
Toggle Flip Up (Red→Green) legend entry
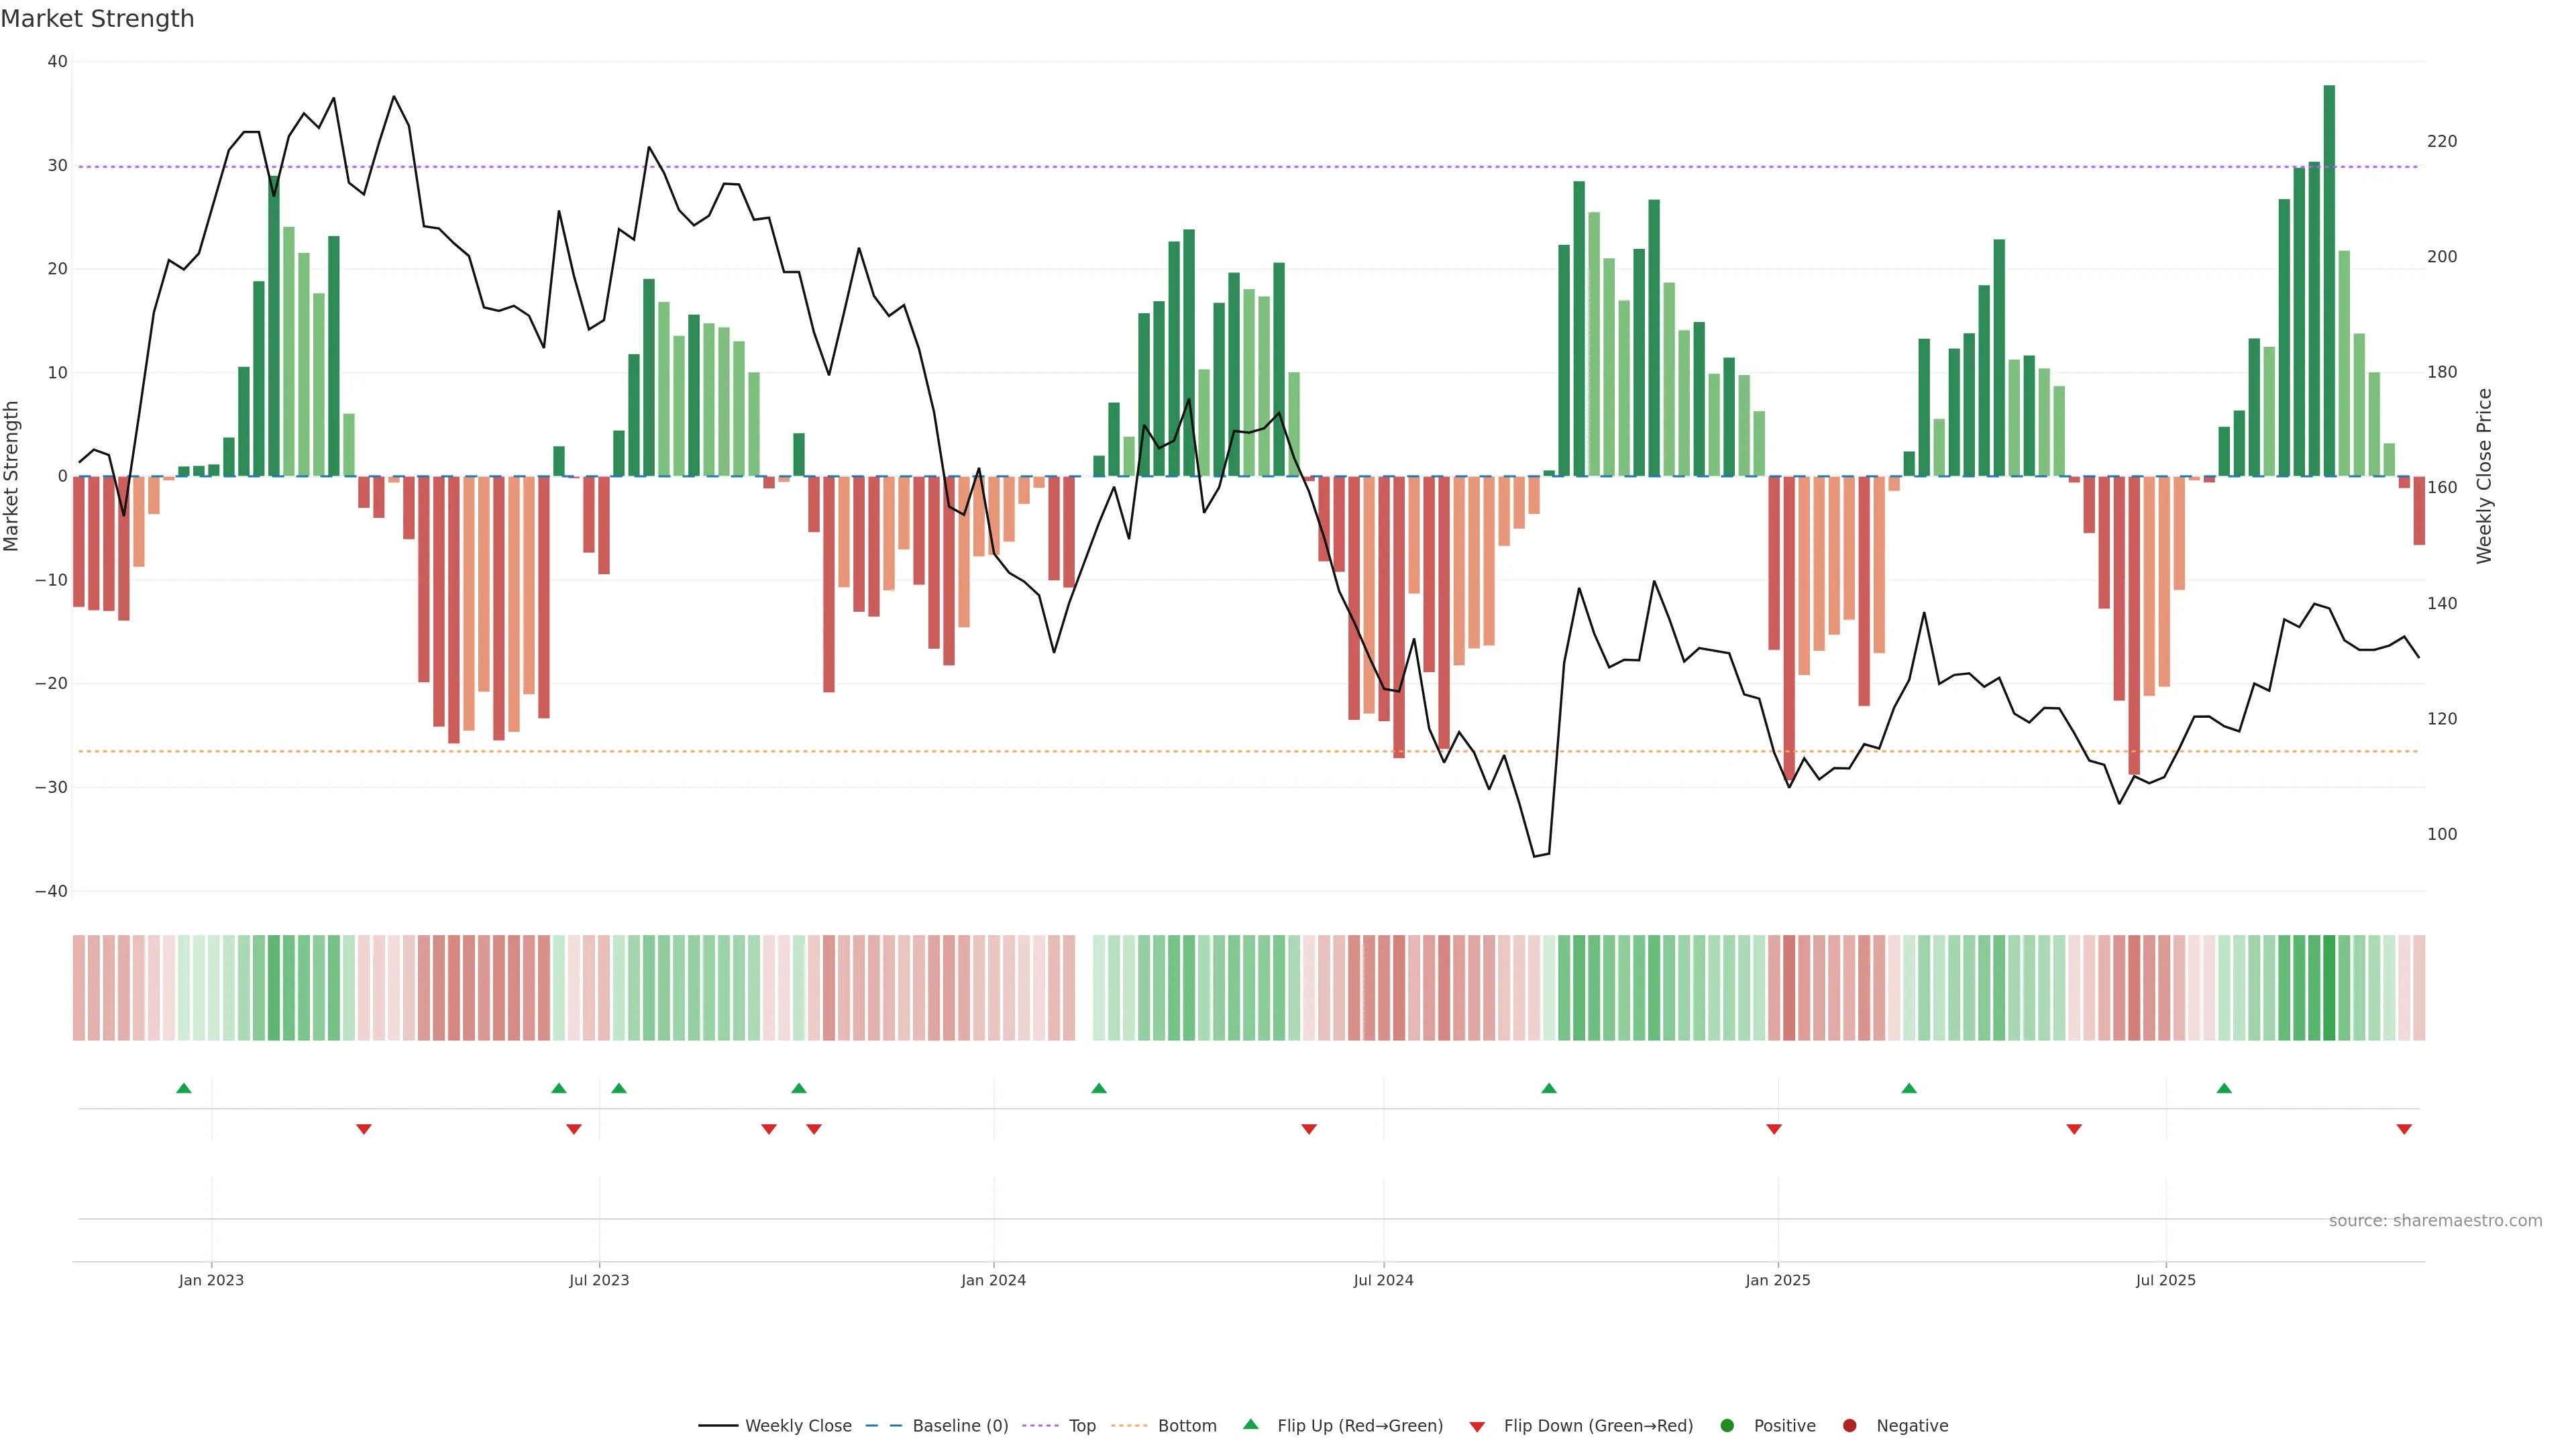pos(1359,1426)
